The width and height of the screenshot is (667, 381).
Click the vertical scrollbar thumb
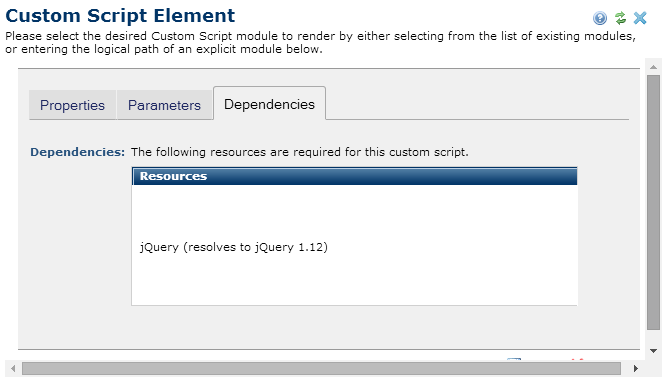coord(653,202)
